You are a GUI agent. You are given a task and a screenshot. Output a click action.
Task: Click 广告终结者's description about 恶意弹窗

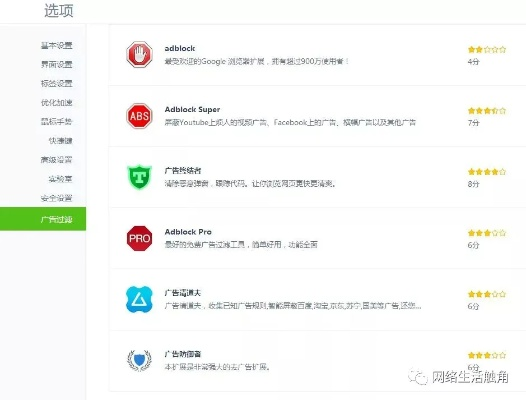[x=250, y=184]
